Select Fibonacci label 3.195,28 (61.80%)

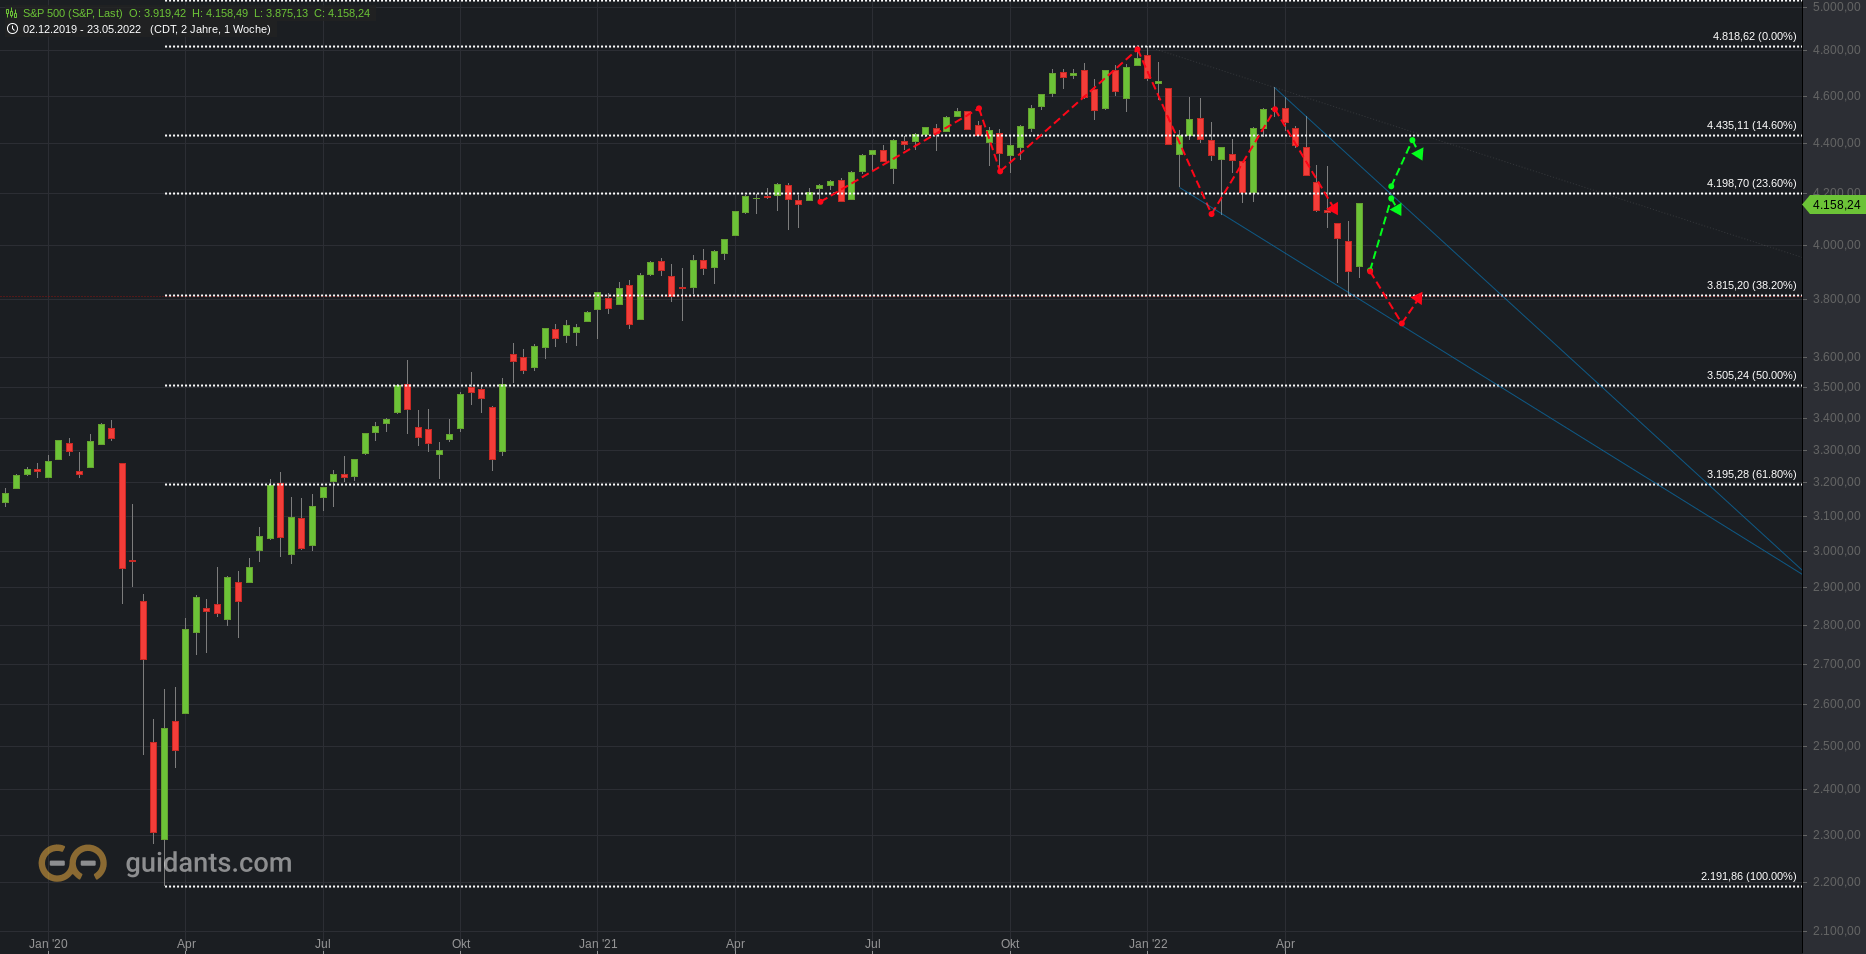click(1751, 474)
